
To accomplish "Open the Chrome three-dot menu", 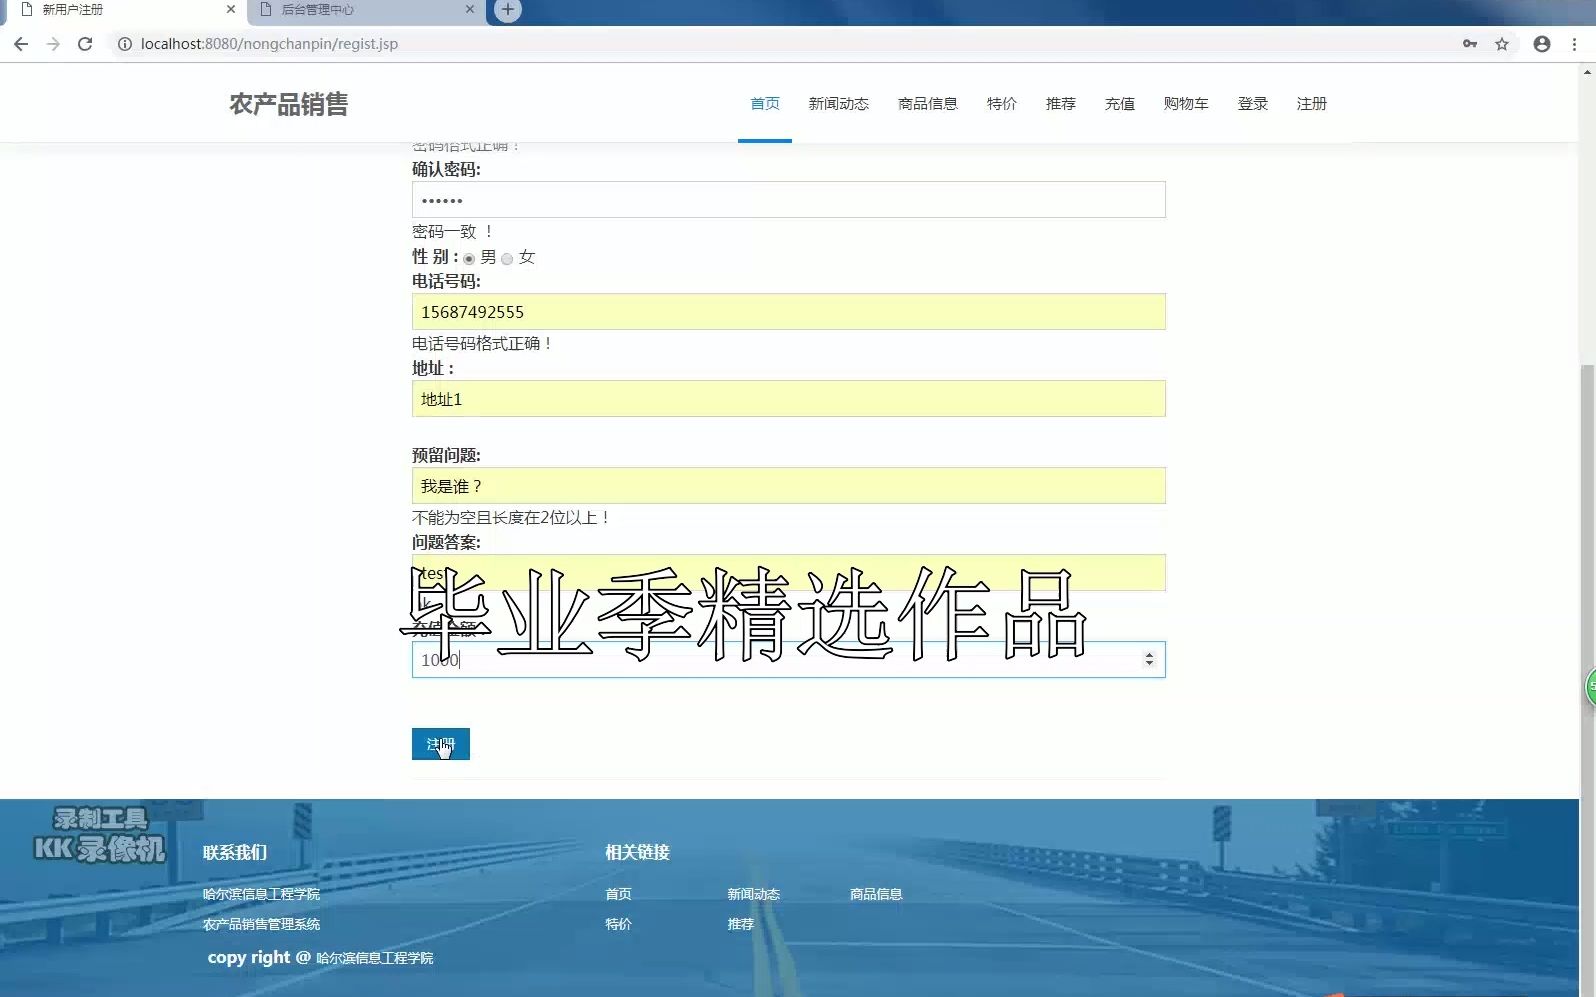I will [x=1575, y=44].
